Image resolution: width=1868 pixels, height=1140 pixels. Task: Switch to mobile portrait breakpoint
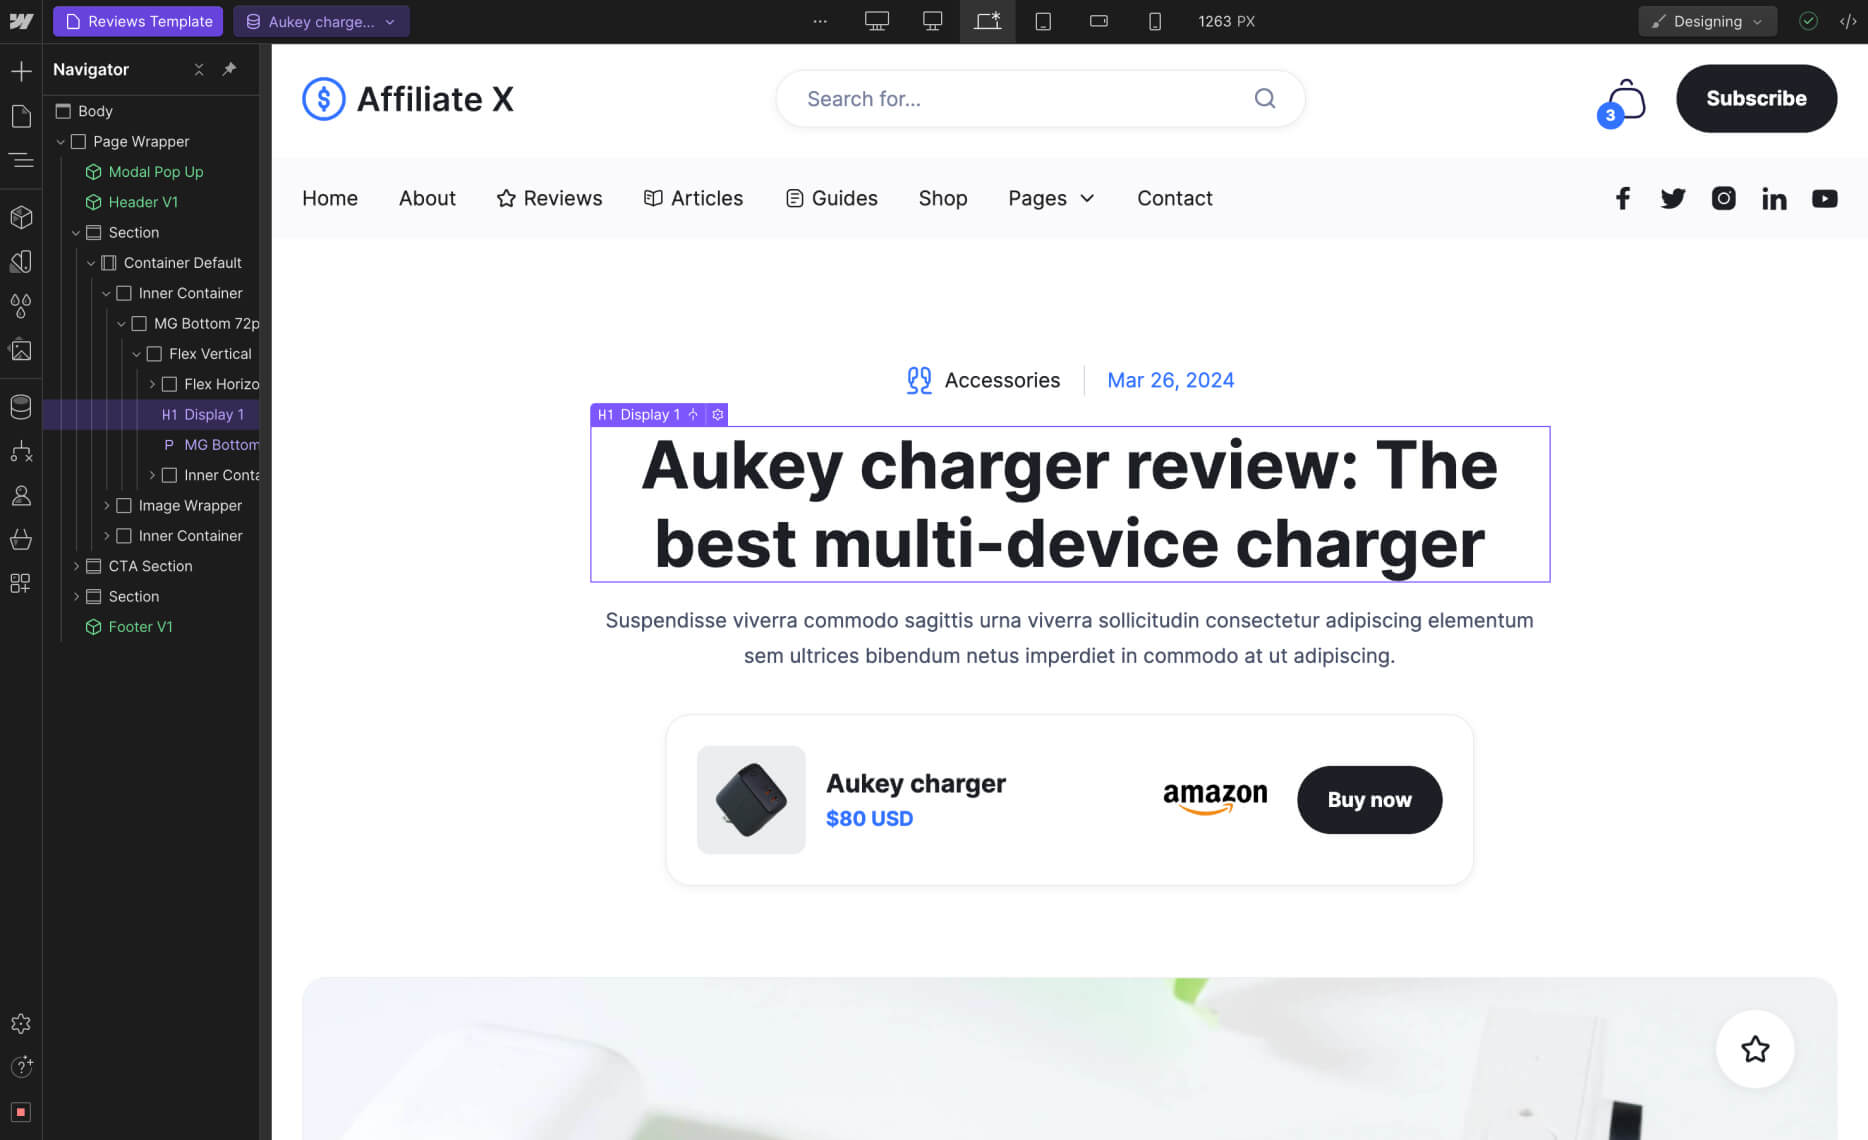[1155, 21]
